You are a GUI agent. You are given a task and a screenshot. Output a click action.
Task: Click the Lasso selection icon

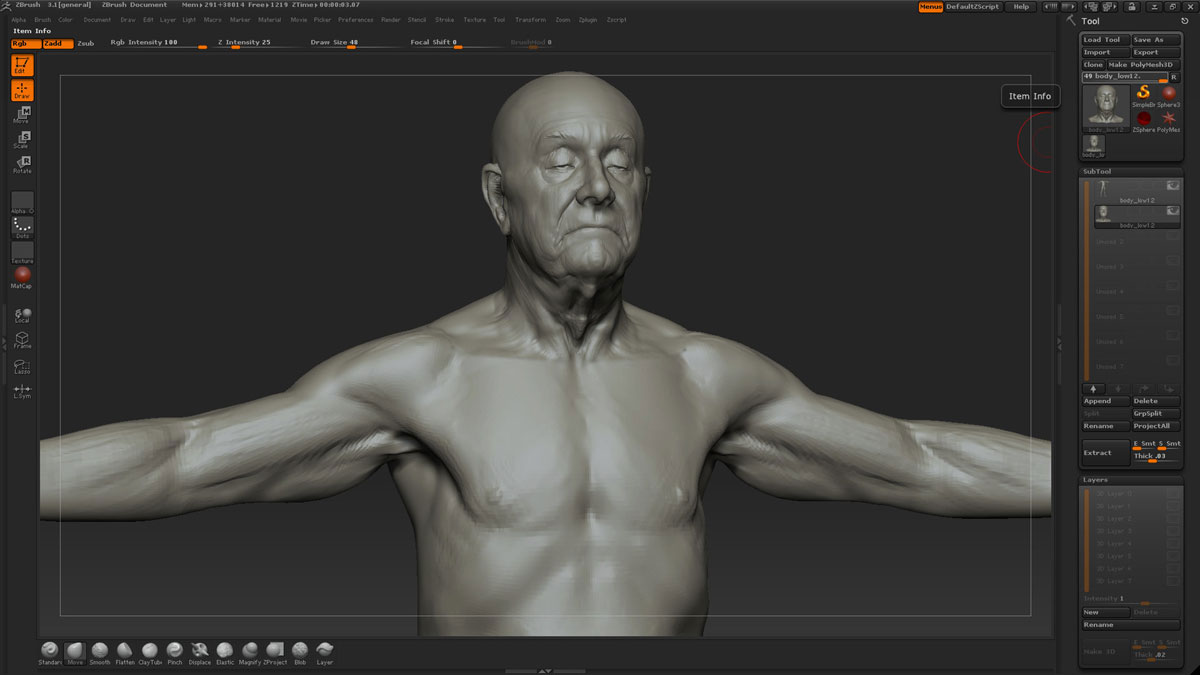pyautogui.click(x=22, y=367)
